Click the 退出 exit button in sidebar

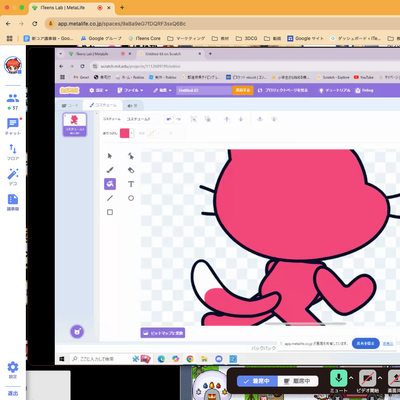point(13,393)
